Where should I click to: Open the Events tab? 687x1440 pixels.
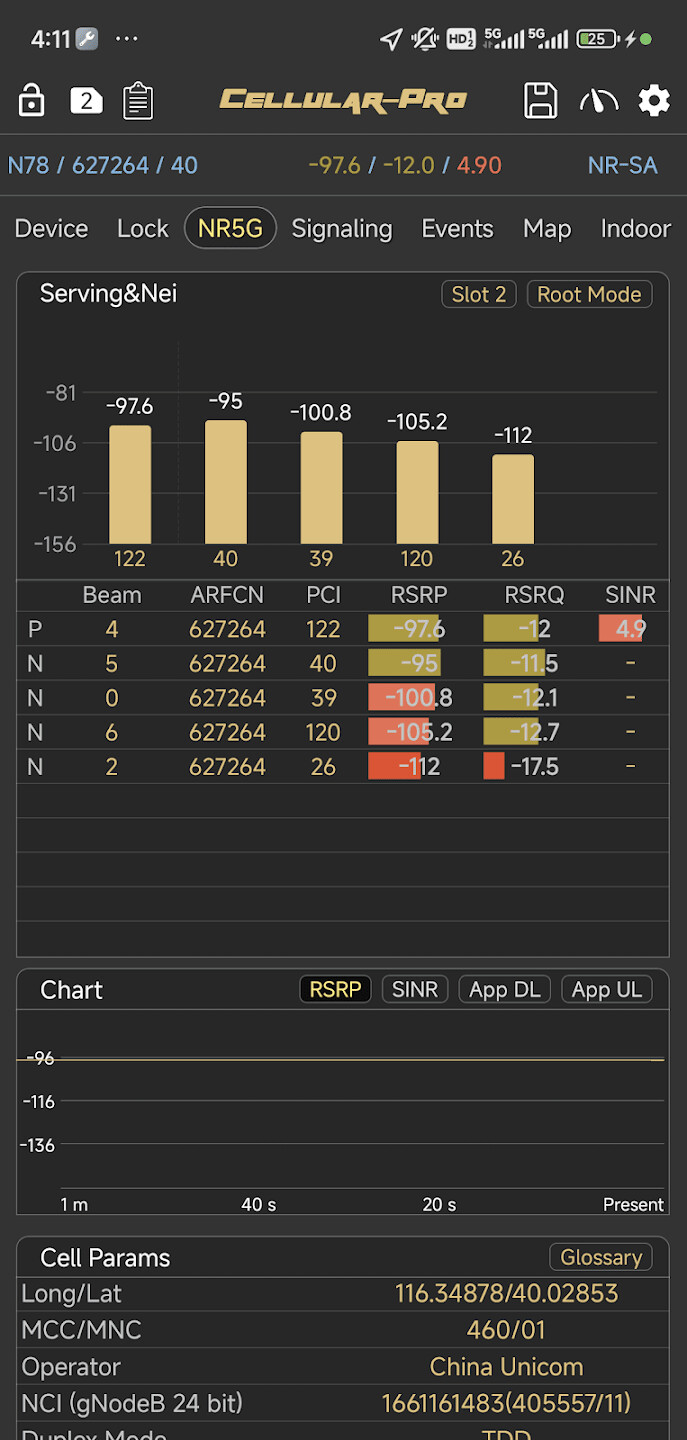click(457, 228)
